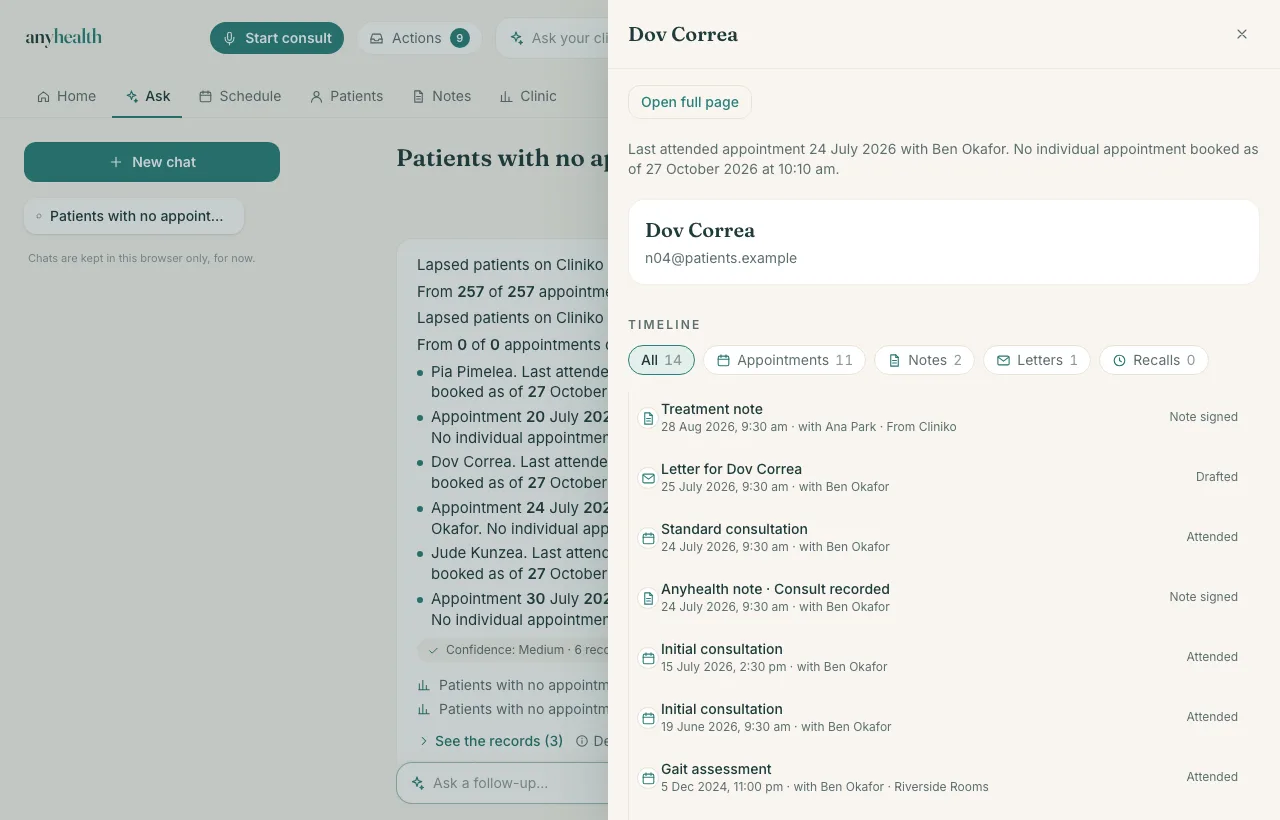Click the calendar icon beside Gait assessment
Image resolution: width=1280 pixels, height=820 pixels.
coord(648,778)
